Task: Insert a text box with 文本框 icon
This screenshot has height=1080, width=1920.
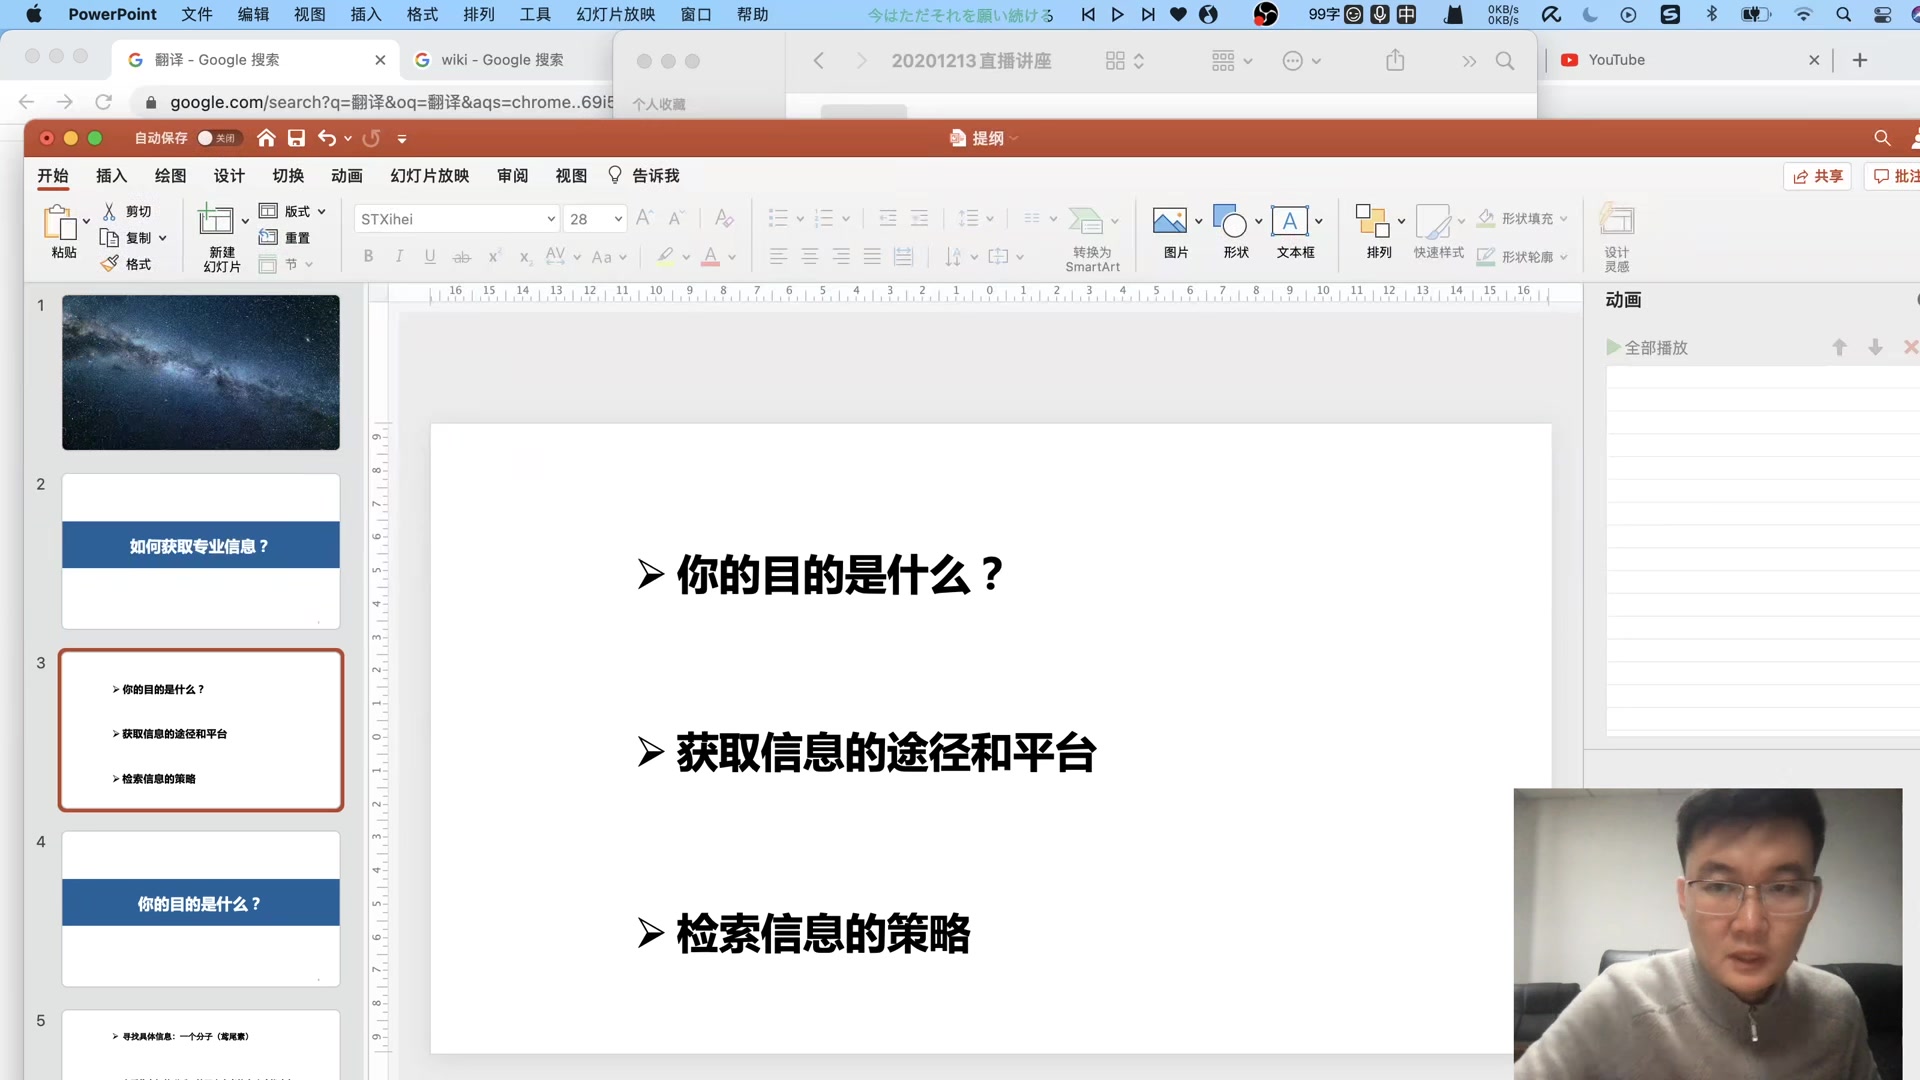Action: 1290,220
